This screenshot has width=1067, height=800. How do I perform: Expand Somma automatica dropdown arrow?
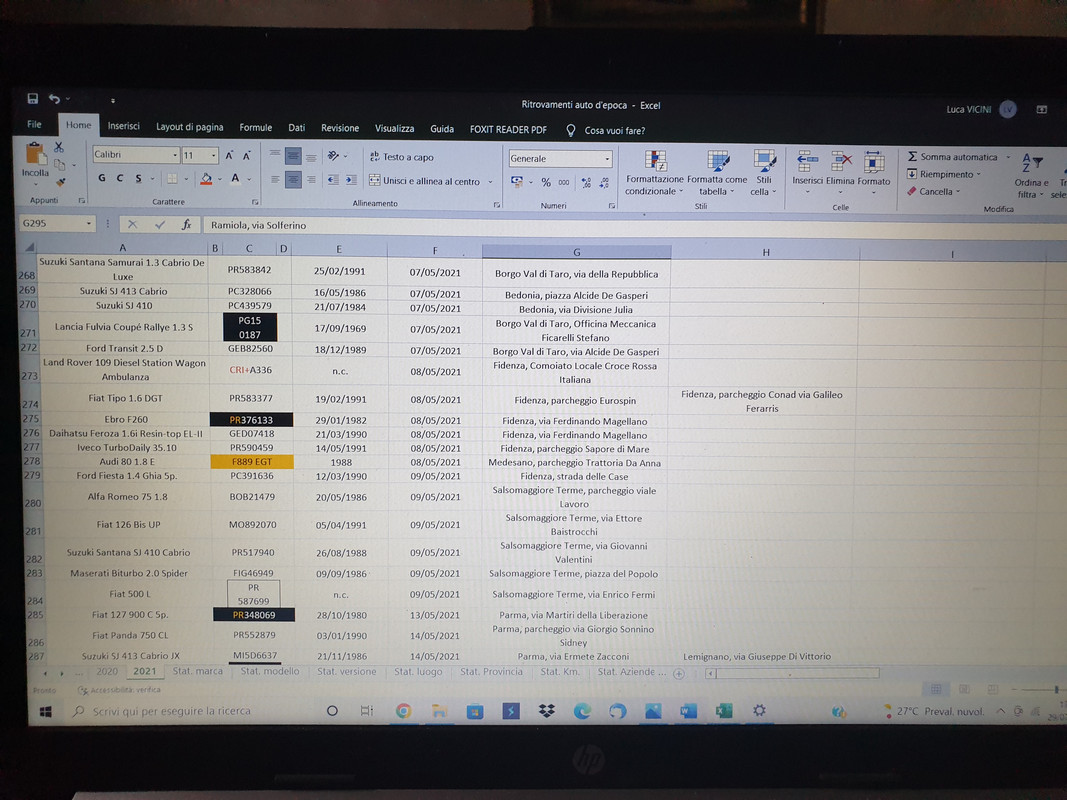pos(1008,157)
